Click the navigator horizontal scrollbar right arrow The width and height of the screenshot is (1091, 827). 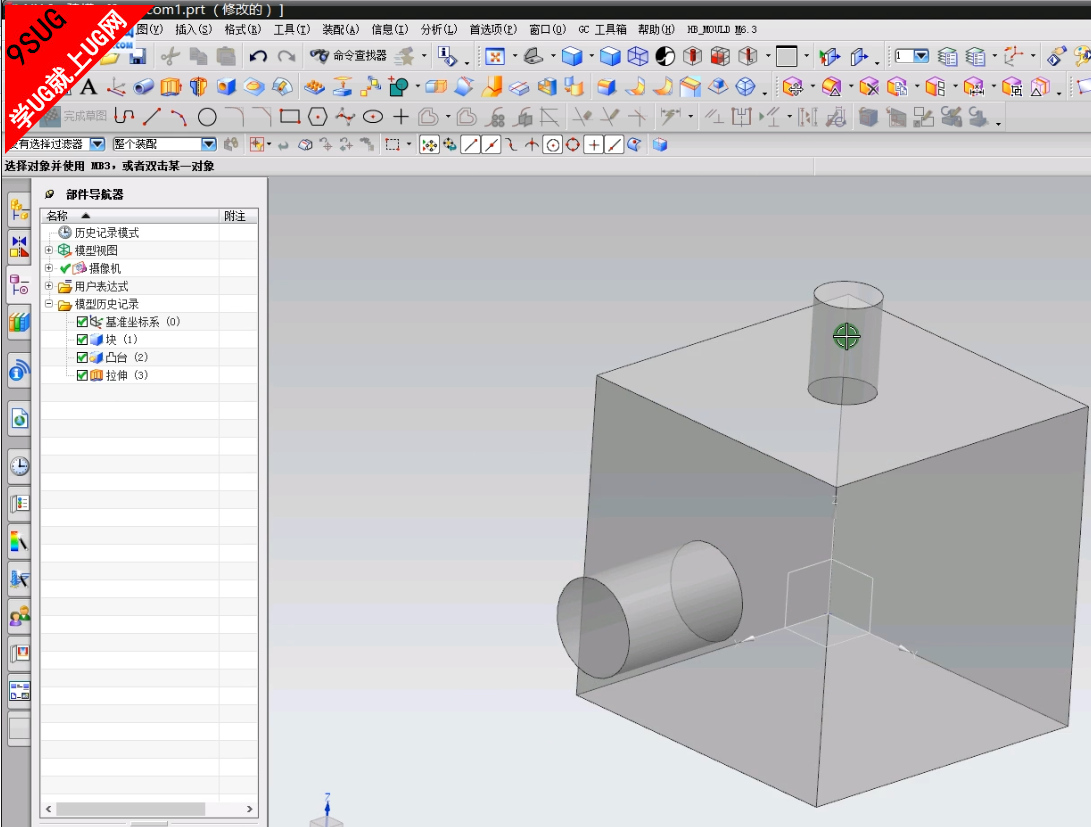tap(249, 809)
